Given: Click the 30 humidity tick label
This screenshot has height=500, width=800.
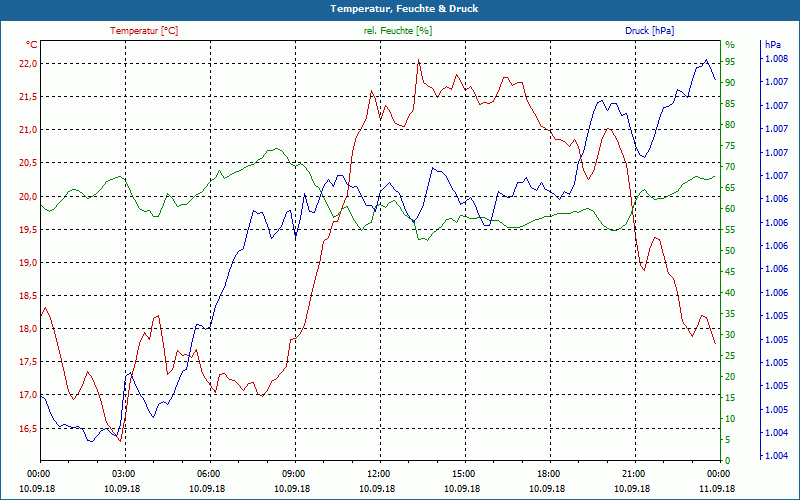Looking at the screenshot, I should point(730,335).
